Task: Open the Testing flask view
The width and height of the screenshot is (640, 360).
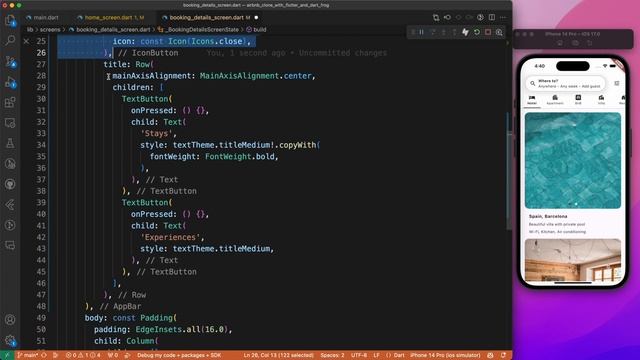Action: pos(10,143)
